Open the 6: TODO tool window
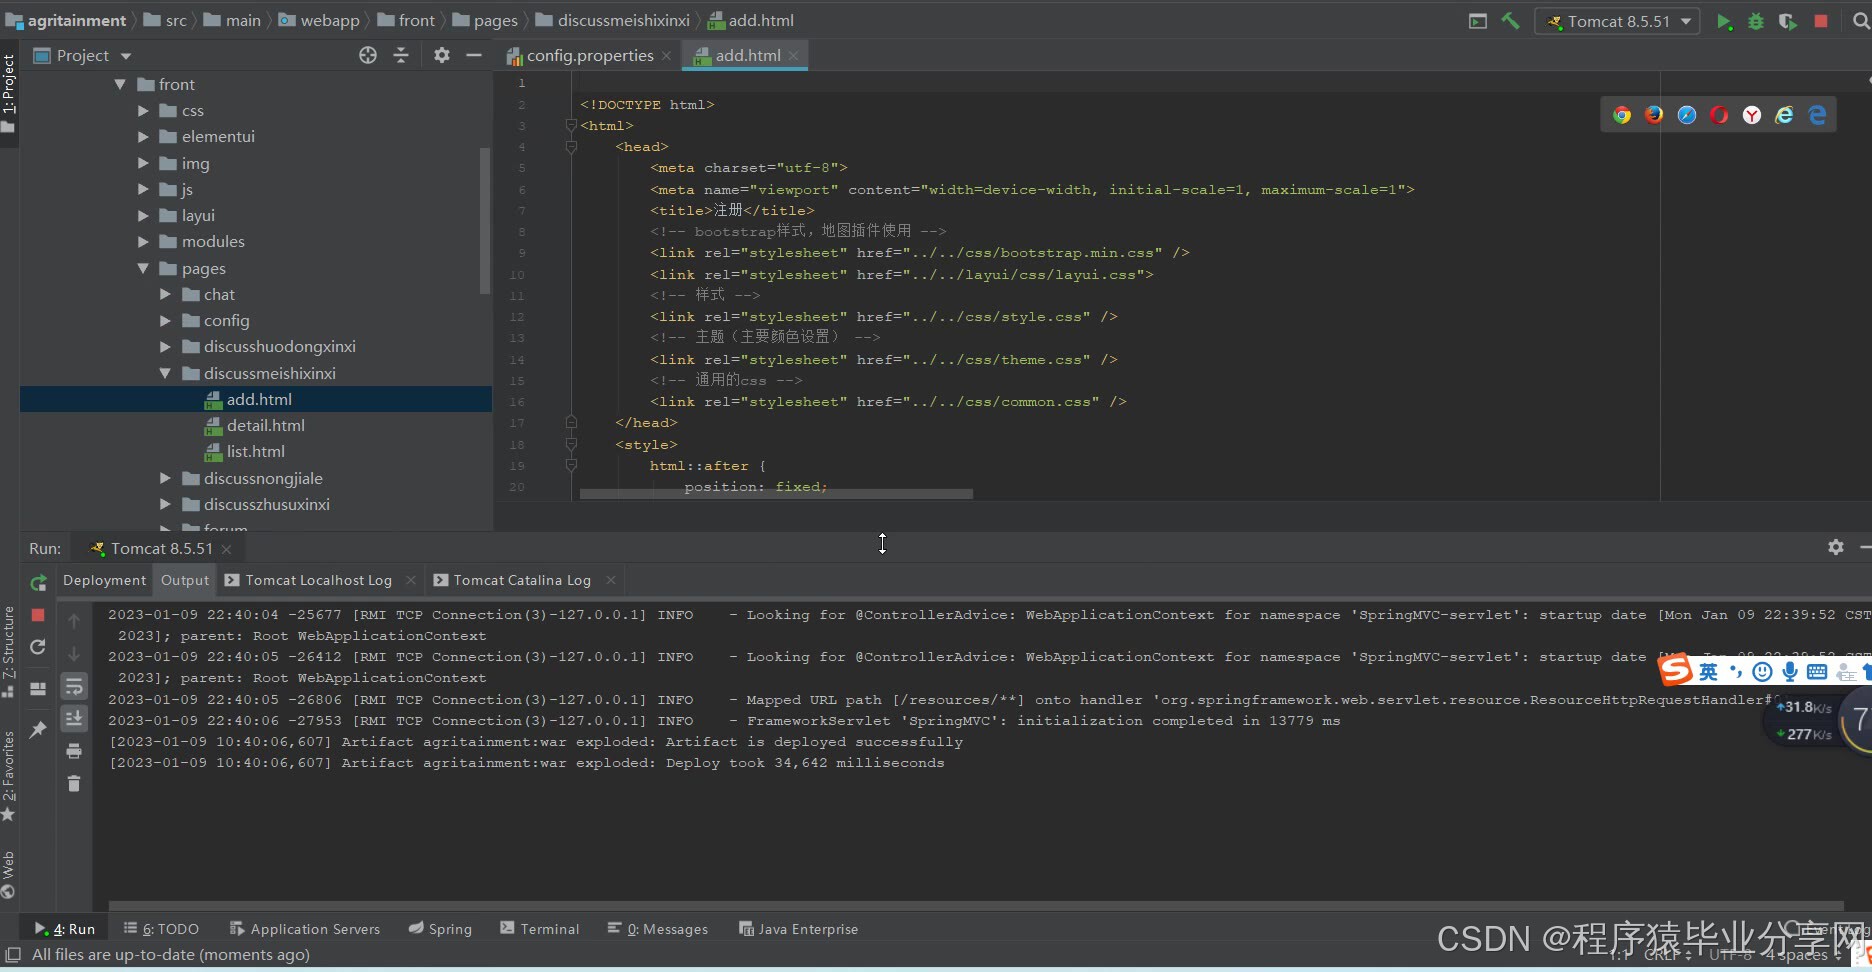Image resolution: width=1872 pixels, height=972 pixels. (161, 929)
